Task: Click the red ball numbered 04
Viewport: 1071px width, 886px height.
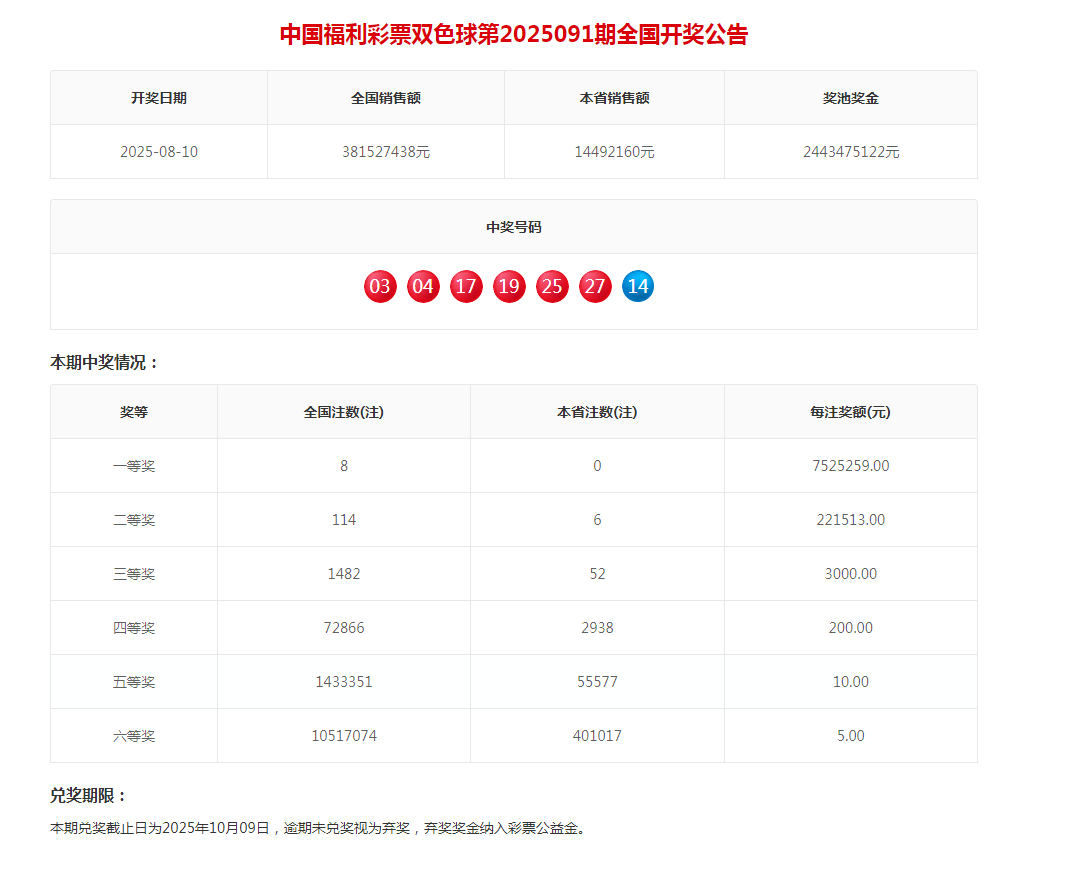Action: click(423, 286)
